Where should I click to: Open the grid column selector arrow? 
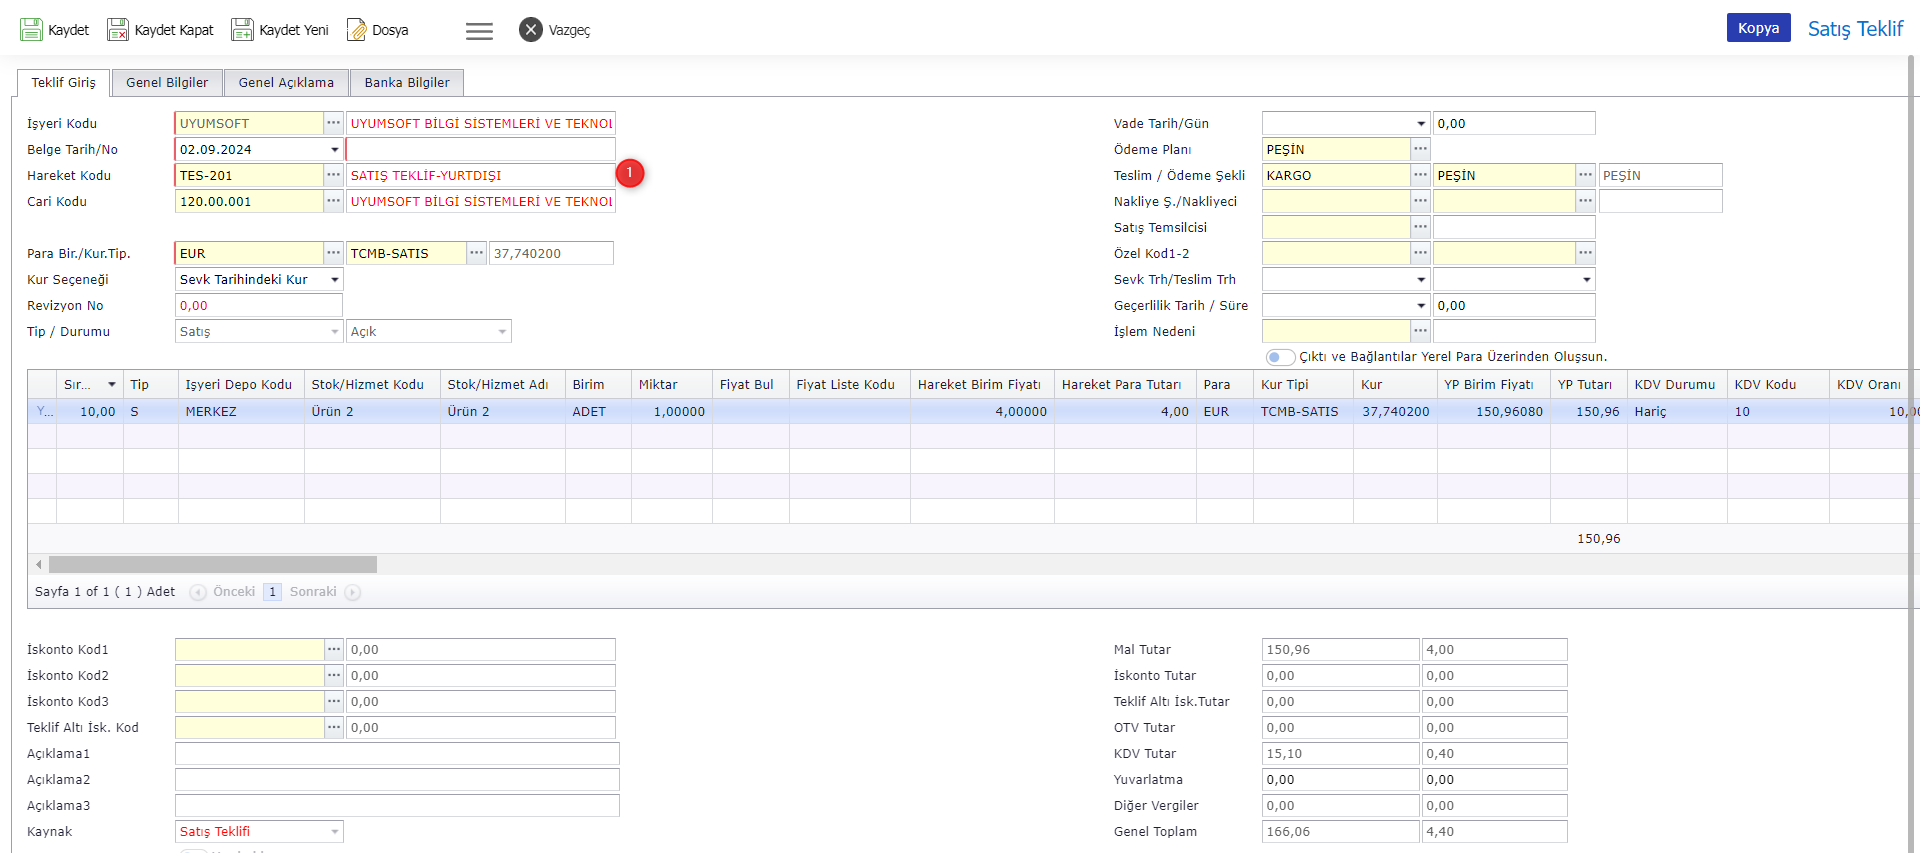point(112,385)
